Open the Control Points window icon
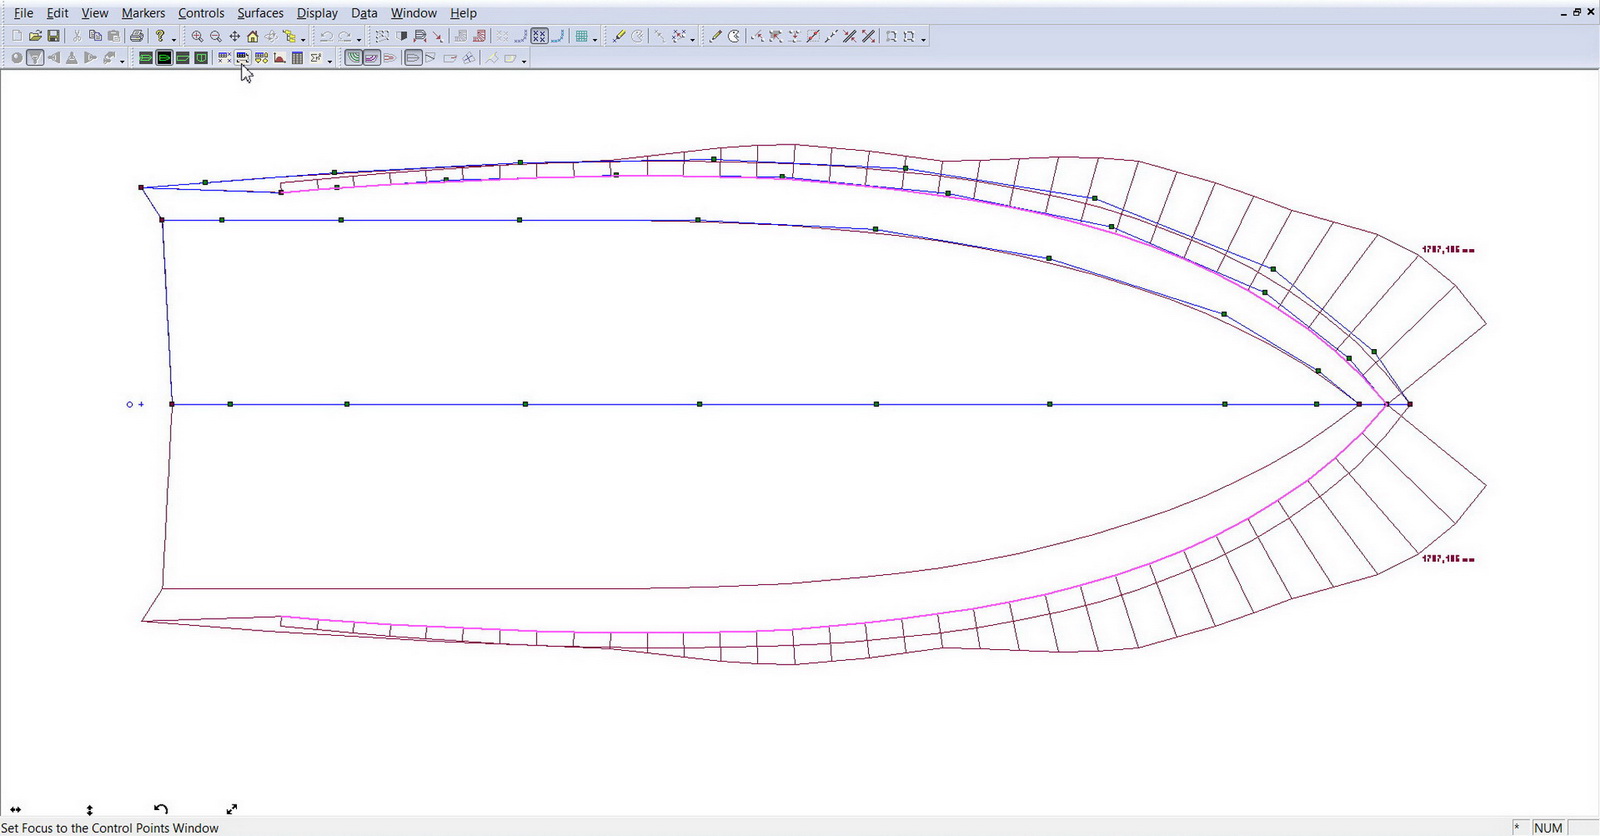 (x=242, y=58)
